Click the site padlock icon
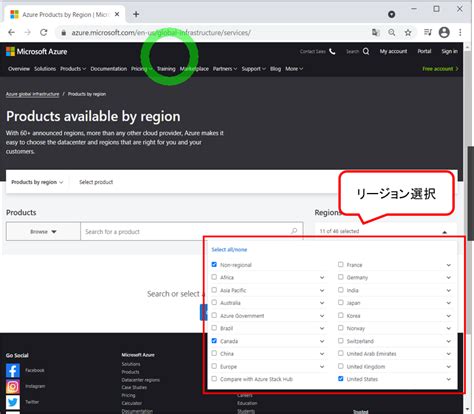Viewport: 474px width, 414px height. coord(63,33)
